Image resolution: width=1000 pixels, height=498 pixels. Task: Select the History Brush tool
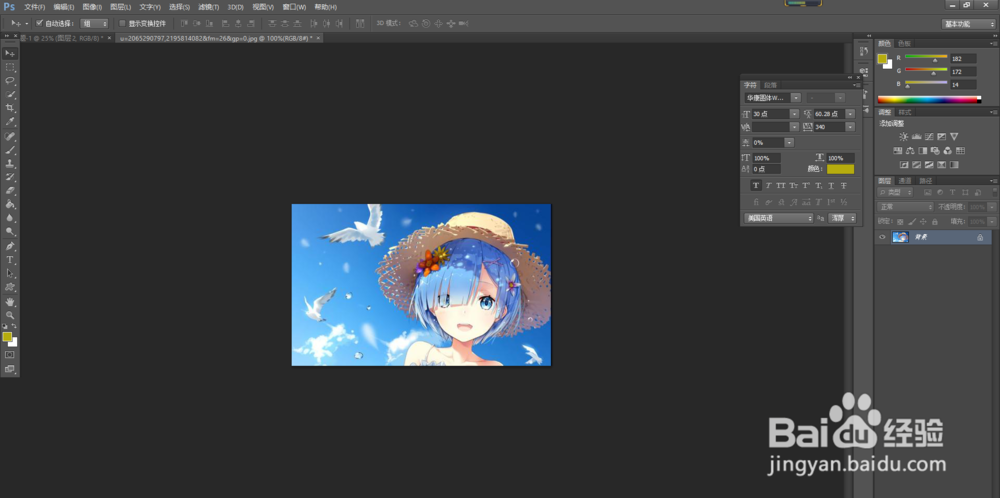(x=10, y=177)
